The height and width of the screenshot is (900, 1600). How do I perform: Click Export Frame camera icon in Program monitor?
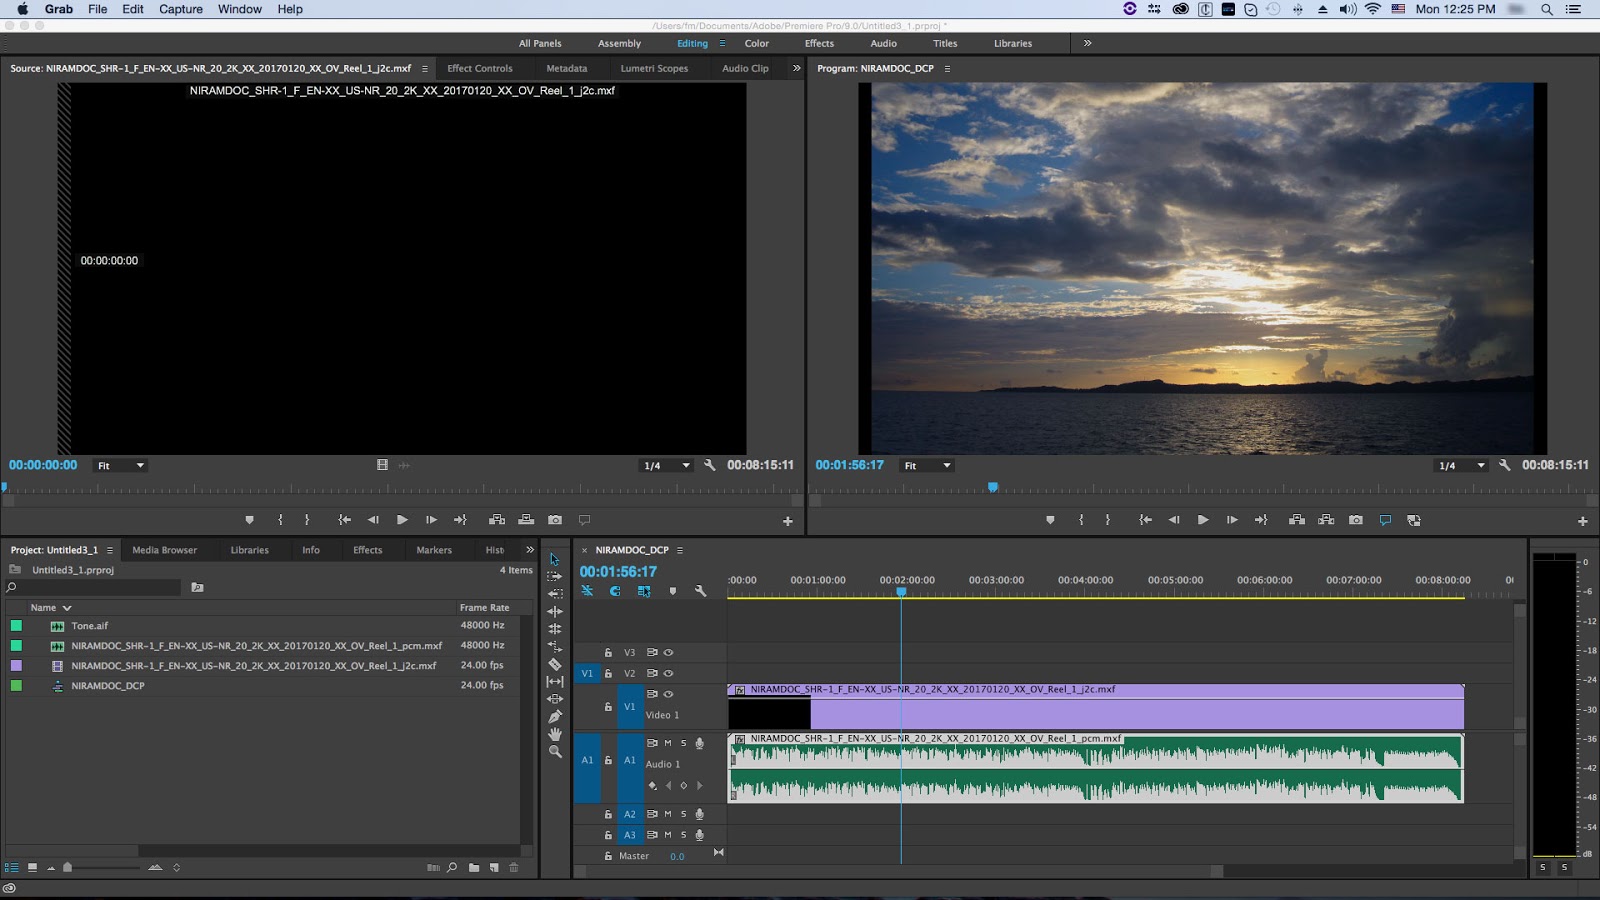coord(1355,520)
